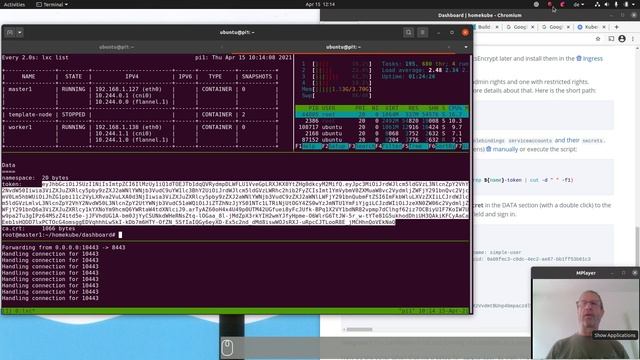Click the master1 container name
Image resolution: width=640 pixels, height=360 pixels.
coord(20,89)
